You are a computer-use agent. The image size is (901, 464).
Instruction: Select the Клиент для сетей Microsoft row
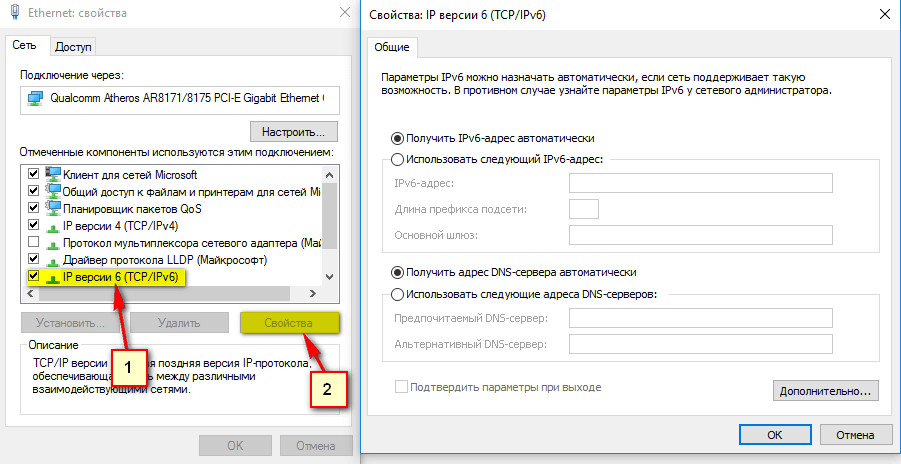point(172,174)
